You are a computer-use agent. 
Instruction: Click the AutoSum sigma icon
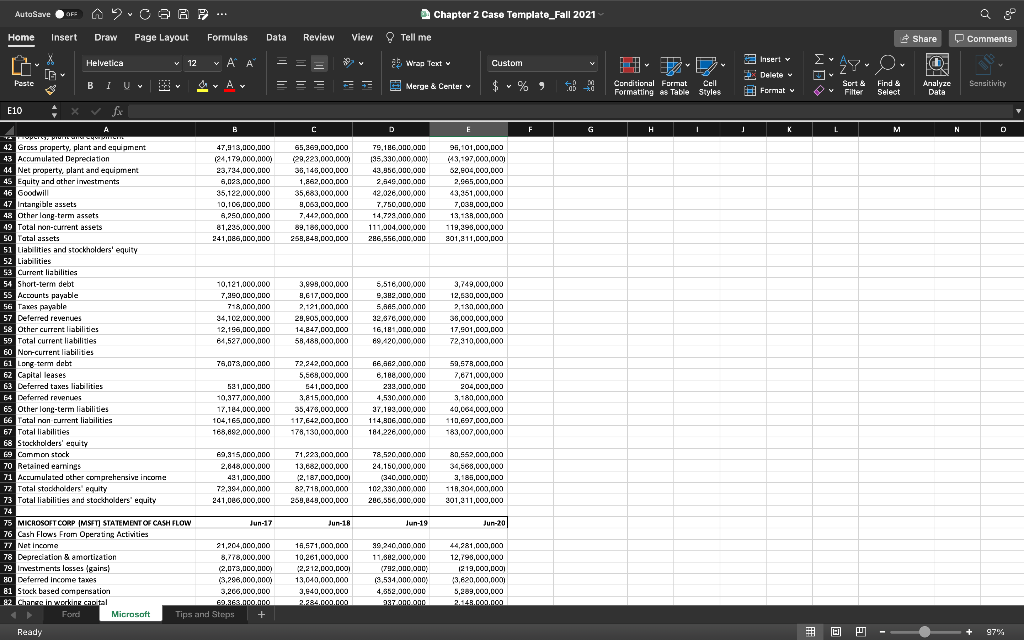pos(818,59)
